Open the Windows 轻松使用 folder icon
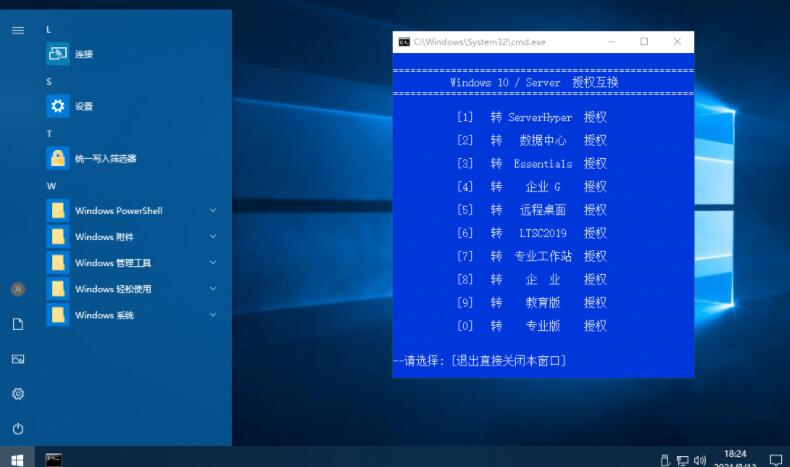This screenshot has width=790, height=467. pos(58,289)
